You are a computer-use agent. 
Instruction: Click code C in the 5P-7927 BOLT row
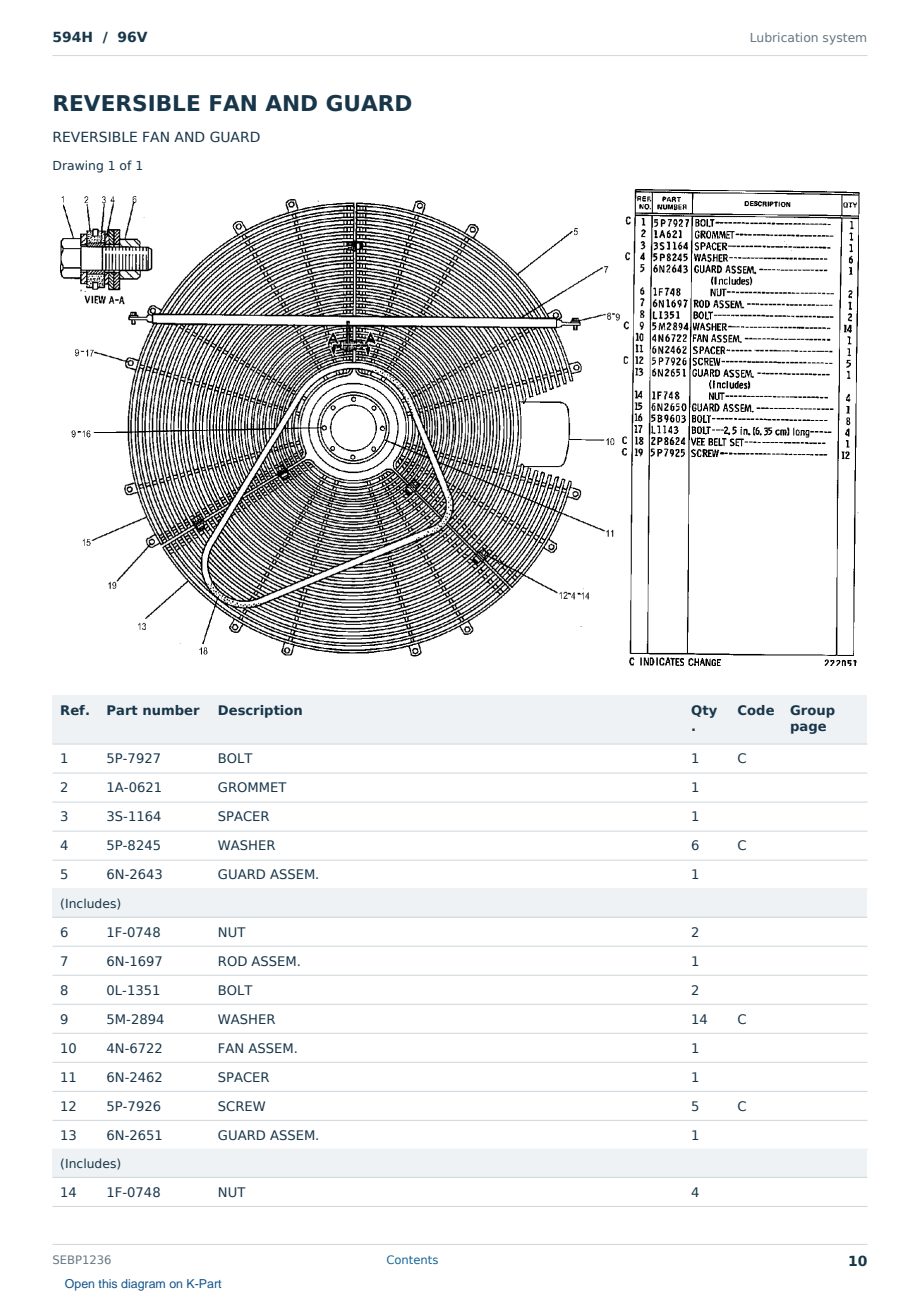tap(742, 758)
